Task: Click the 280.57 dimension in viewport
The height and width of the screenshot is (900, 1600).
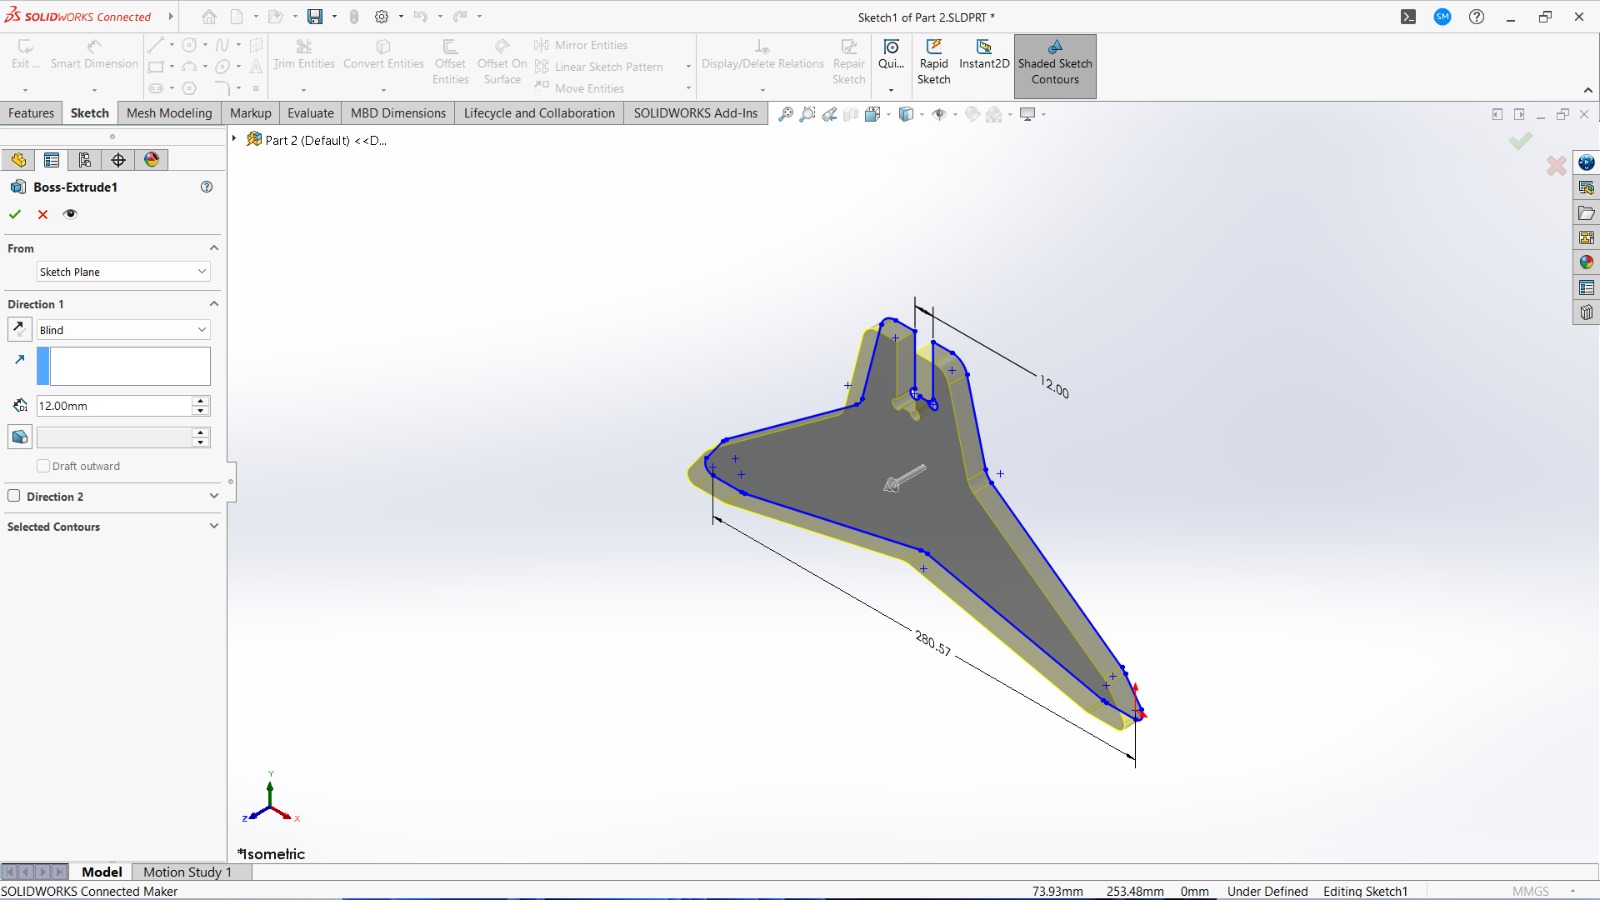Action: pyautogui.click(x=933, y=643)
